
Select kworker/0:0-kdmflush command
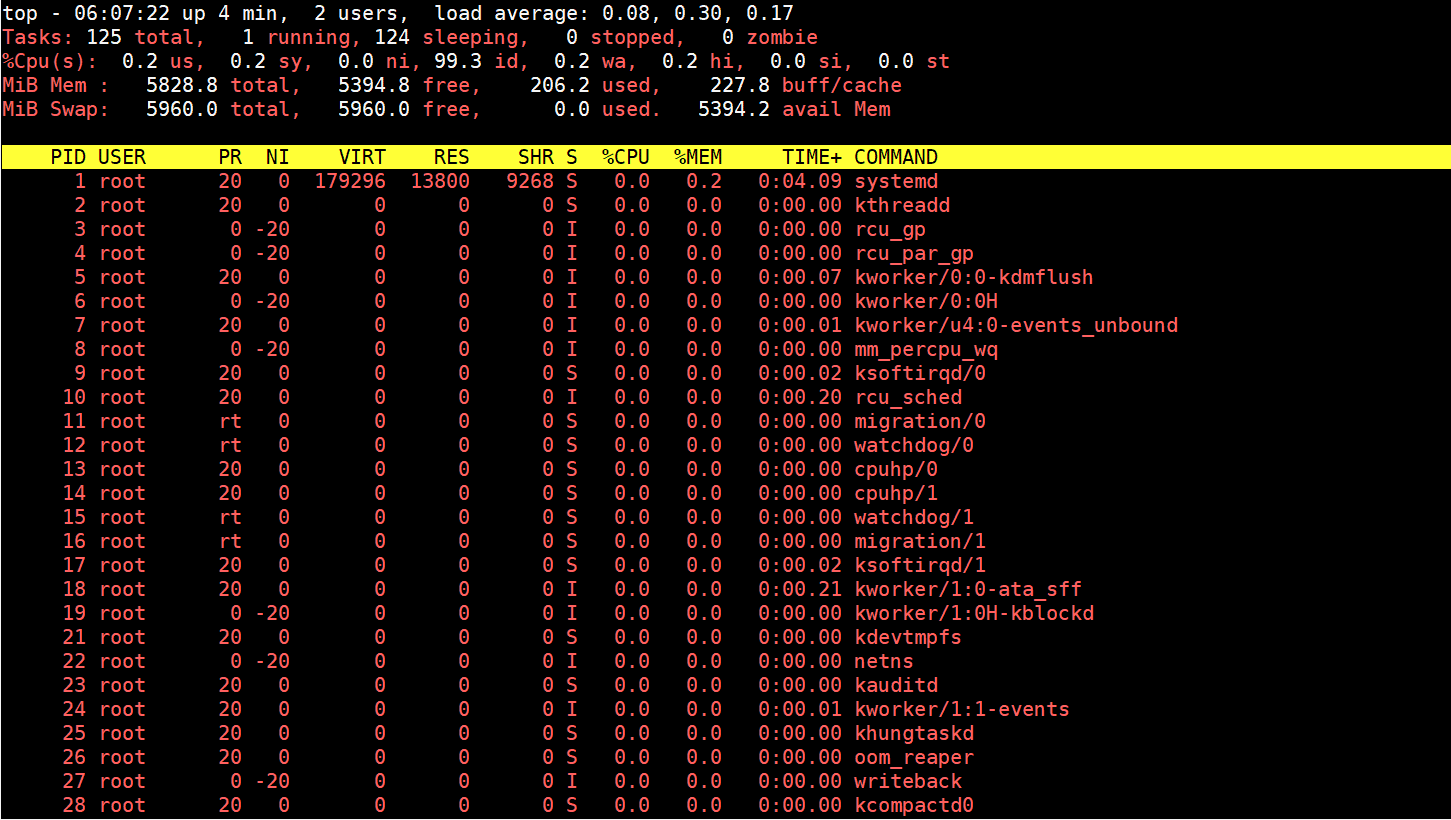974,277
